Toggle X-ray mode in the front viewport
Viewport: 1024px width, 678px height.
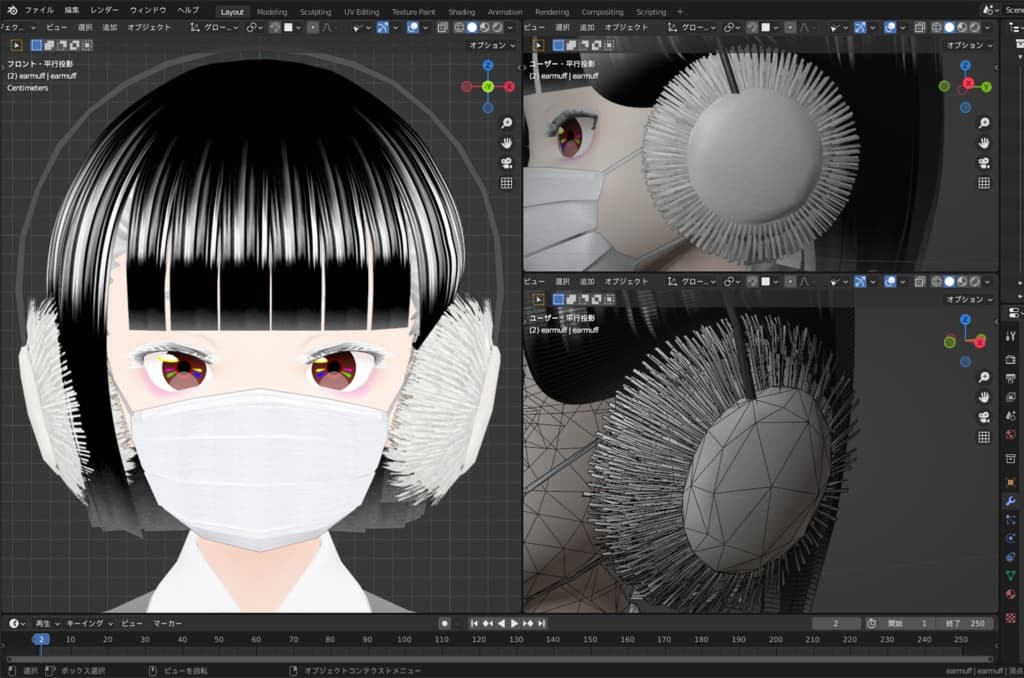pos(441,28)
